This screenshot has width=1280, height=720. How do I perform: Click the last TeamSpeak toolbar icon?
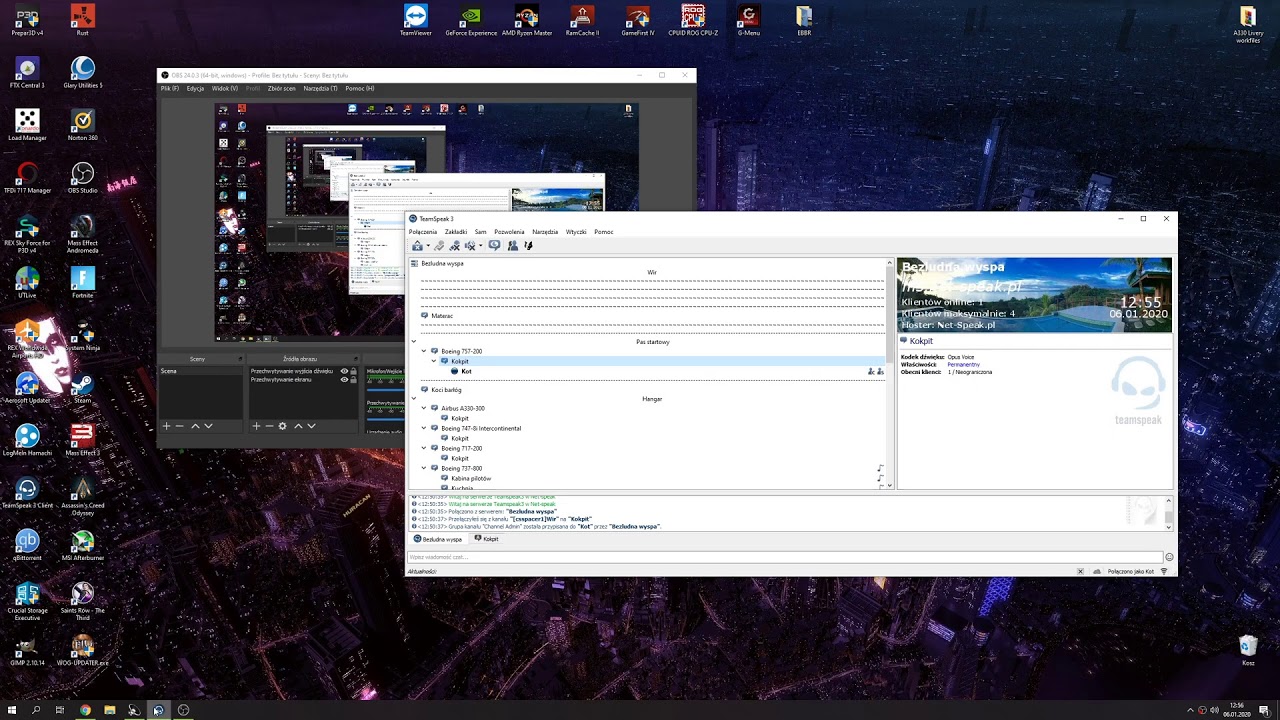pyautogui.click(x=528, y=245)
